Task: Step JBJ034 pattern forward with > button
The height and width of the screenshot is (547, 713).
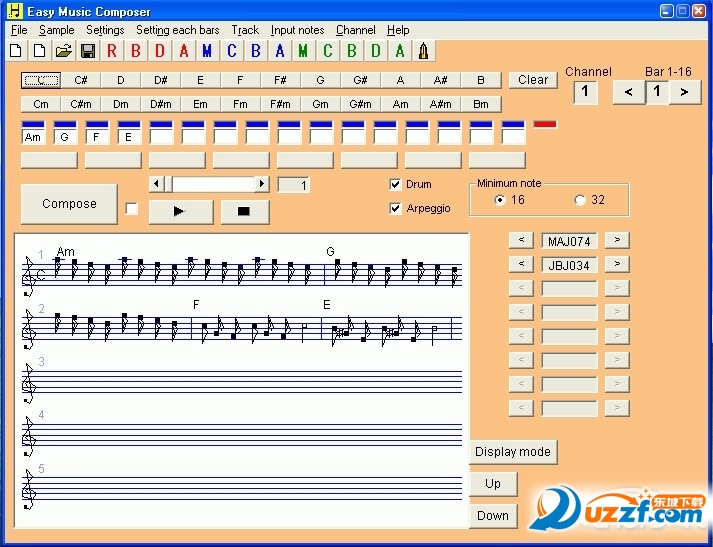Action: (x=617, y=264)
